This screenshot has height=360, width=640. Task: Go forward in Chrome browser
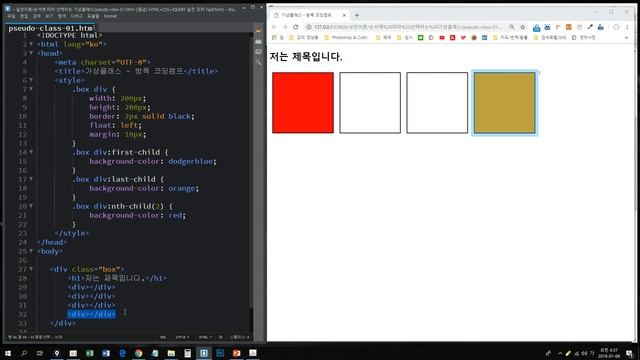point(285,27)
